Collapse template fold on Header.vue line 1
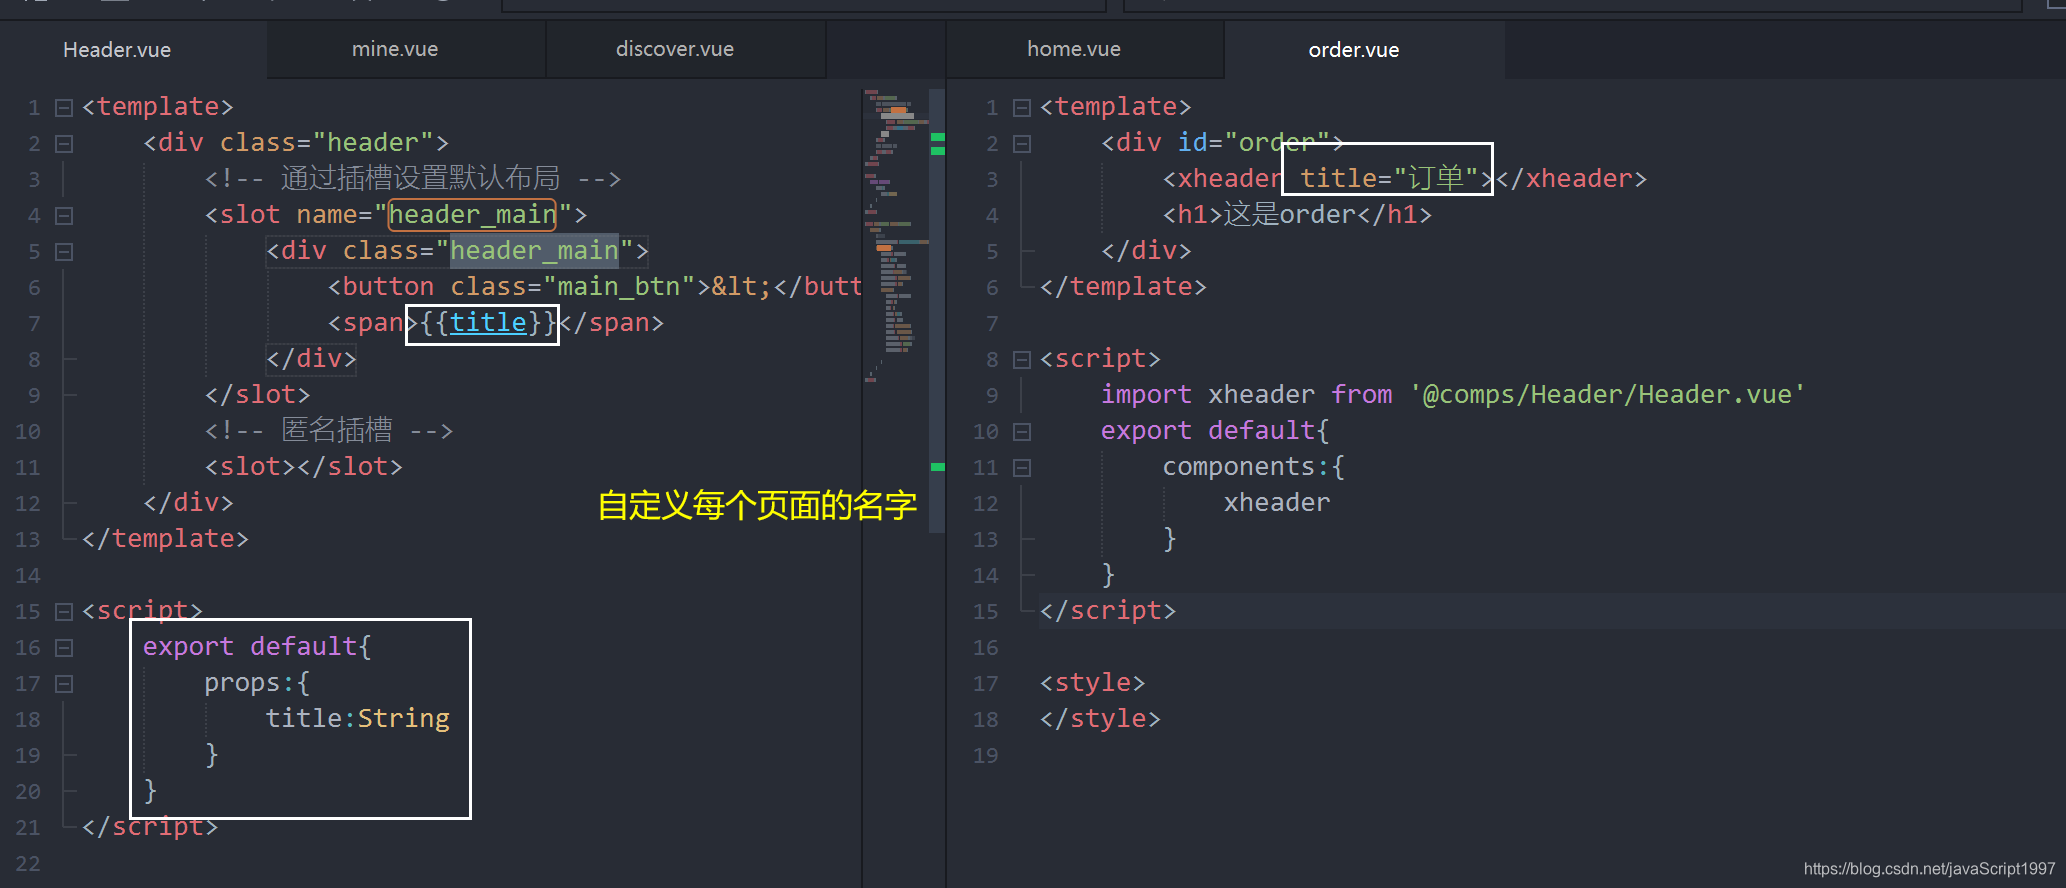Image resolution: width=2066 pixels, height=888 pixels. pos(64,107)
